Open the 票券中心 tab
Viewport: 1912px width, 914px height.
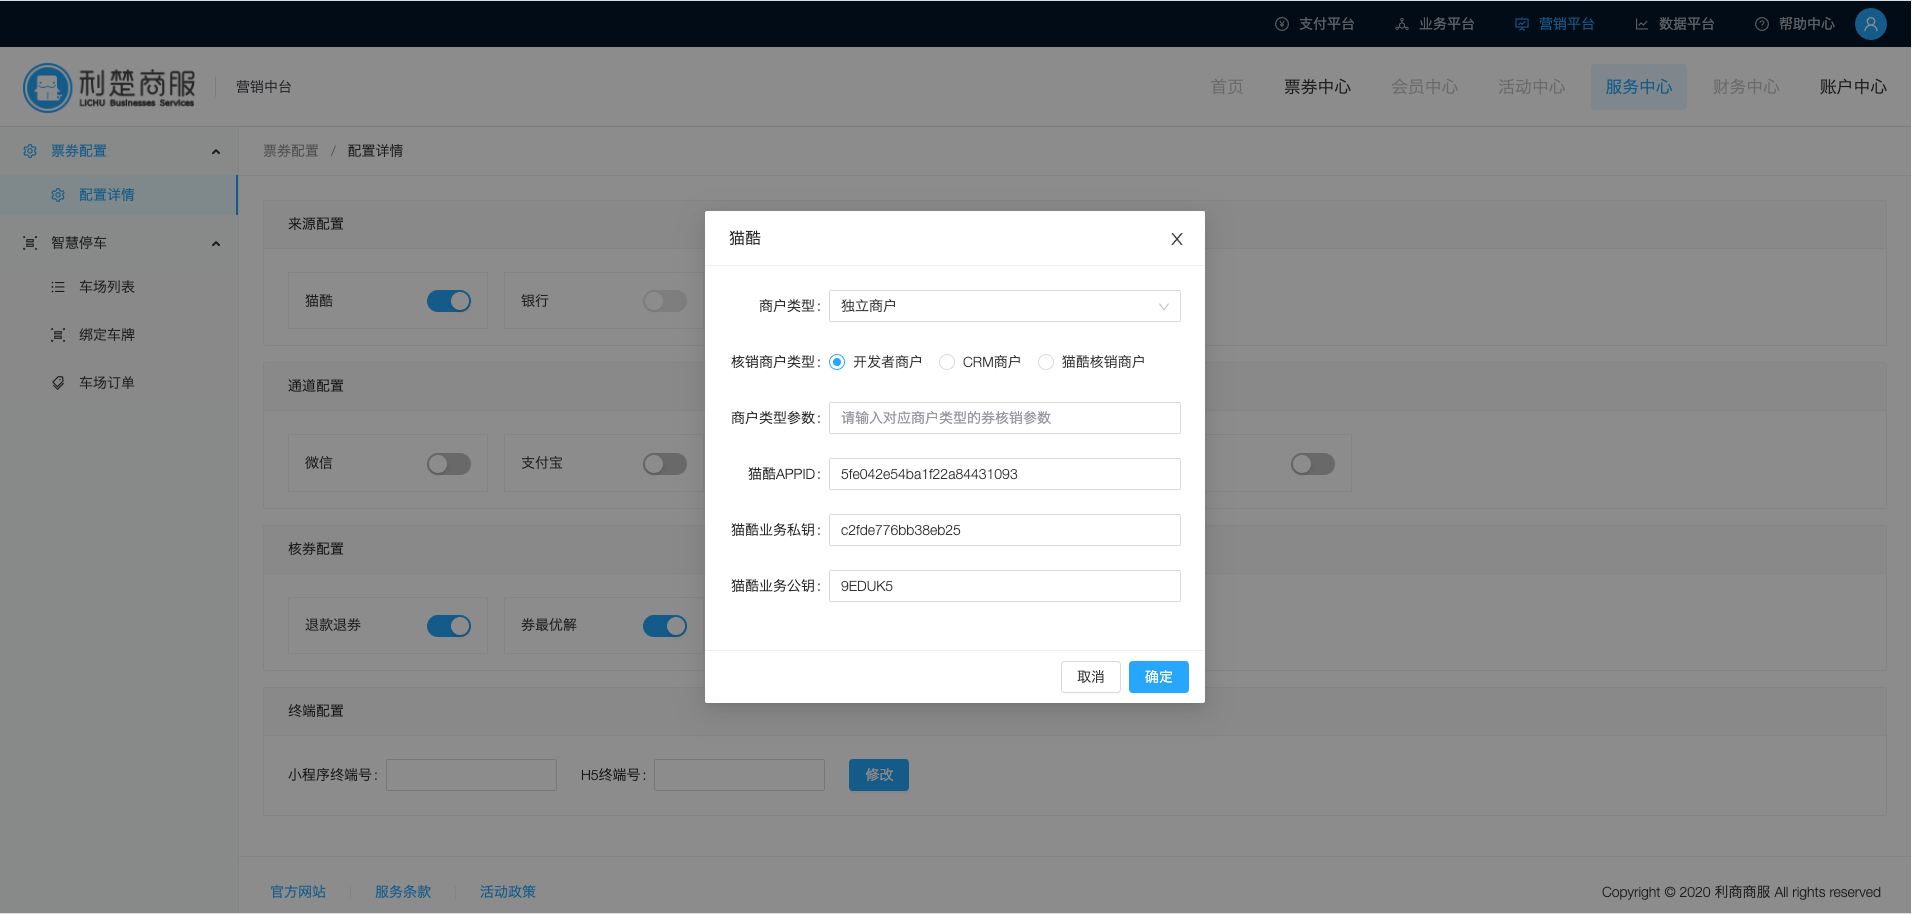click(1317, 87)
